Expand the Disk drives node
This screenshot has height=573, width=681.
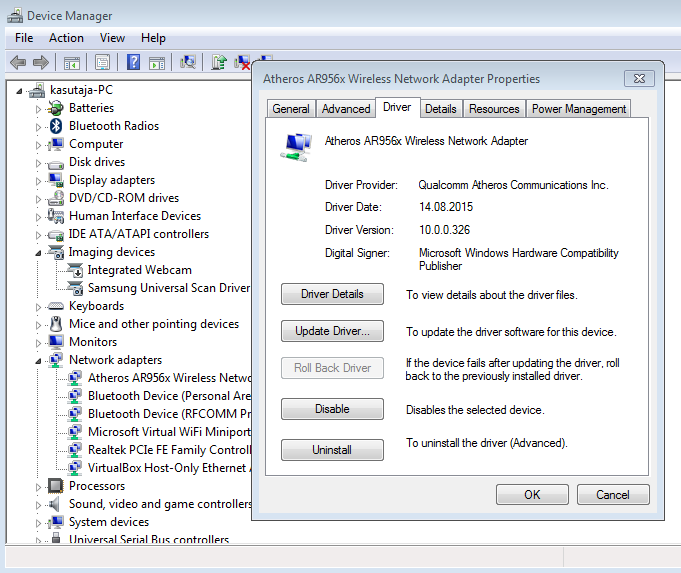38,163
